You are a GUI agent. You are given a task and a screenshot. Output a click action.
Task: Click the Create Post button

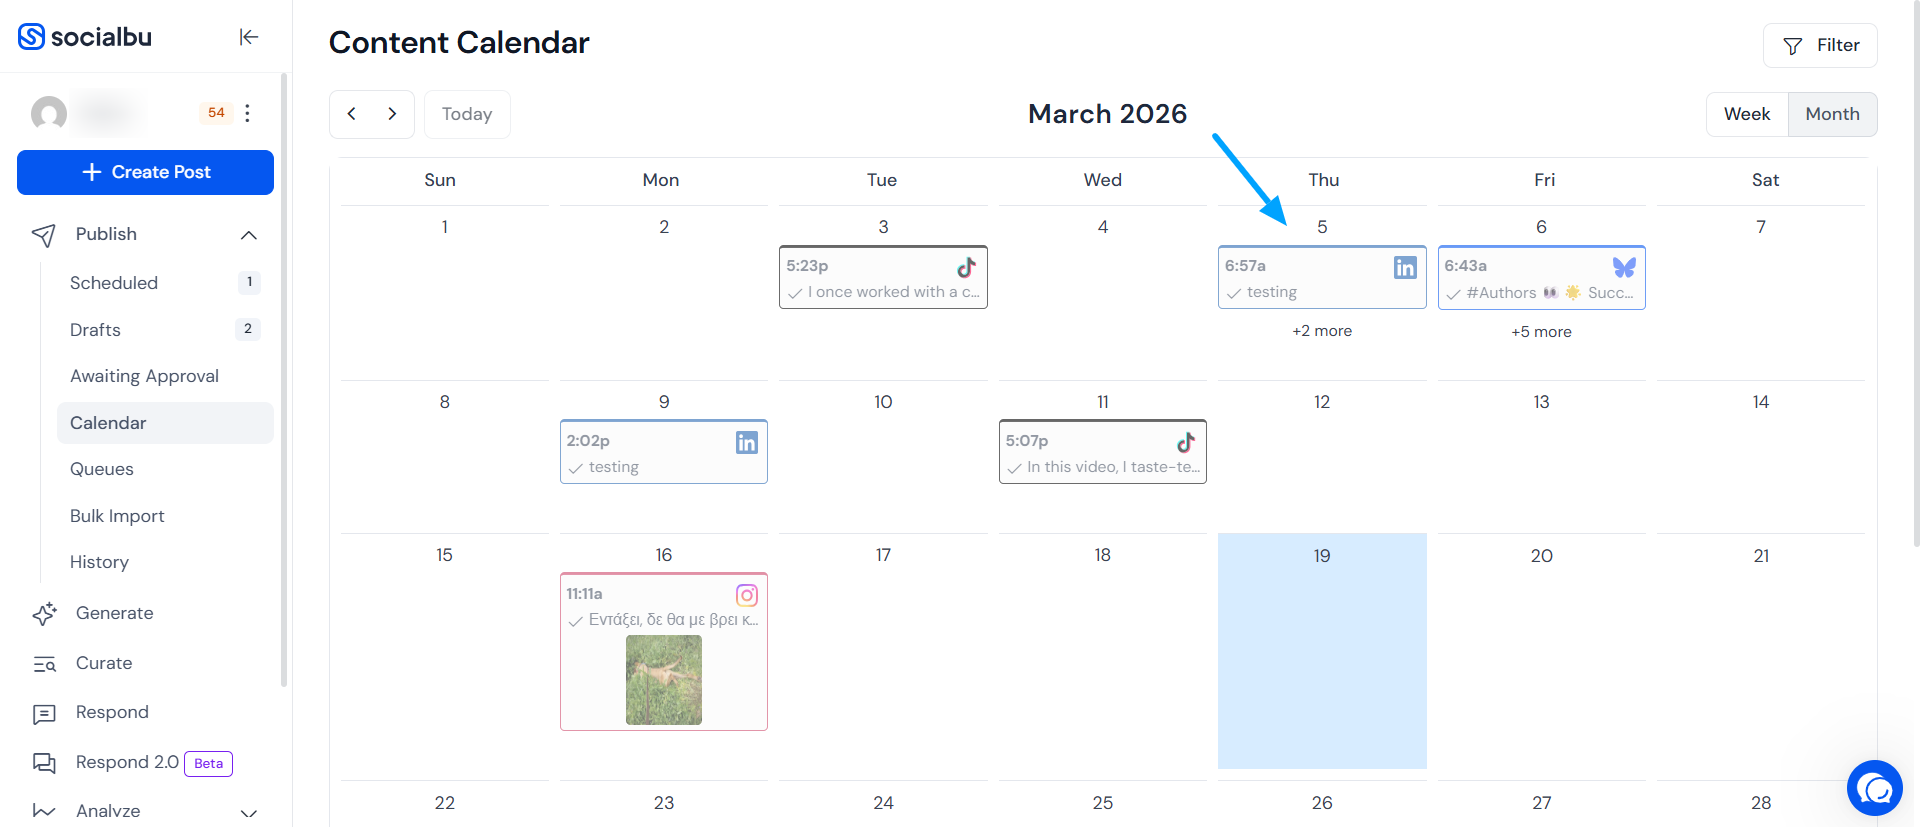[x=145, y=172]
